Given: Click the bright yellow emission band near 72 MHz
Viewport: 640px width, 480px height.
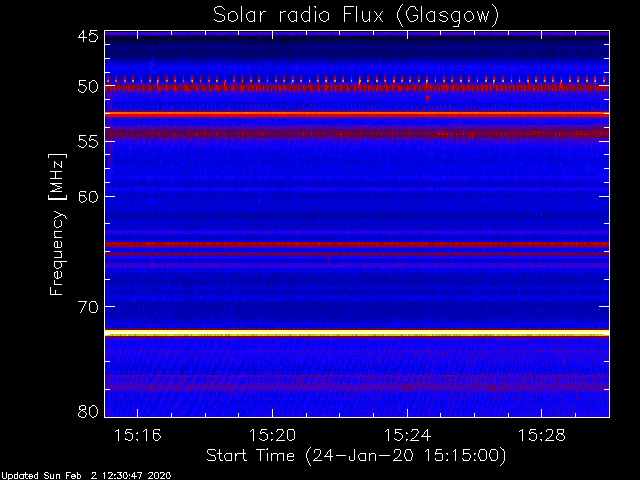Looking at the screenshot, I should pyautogui.click(x=357, y=333).
